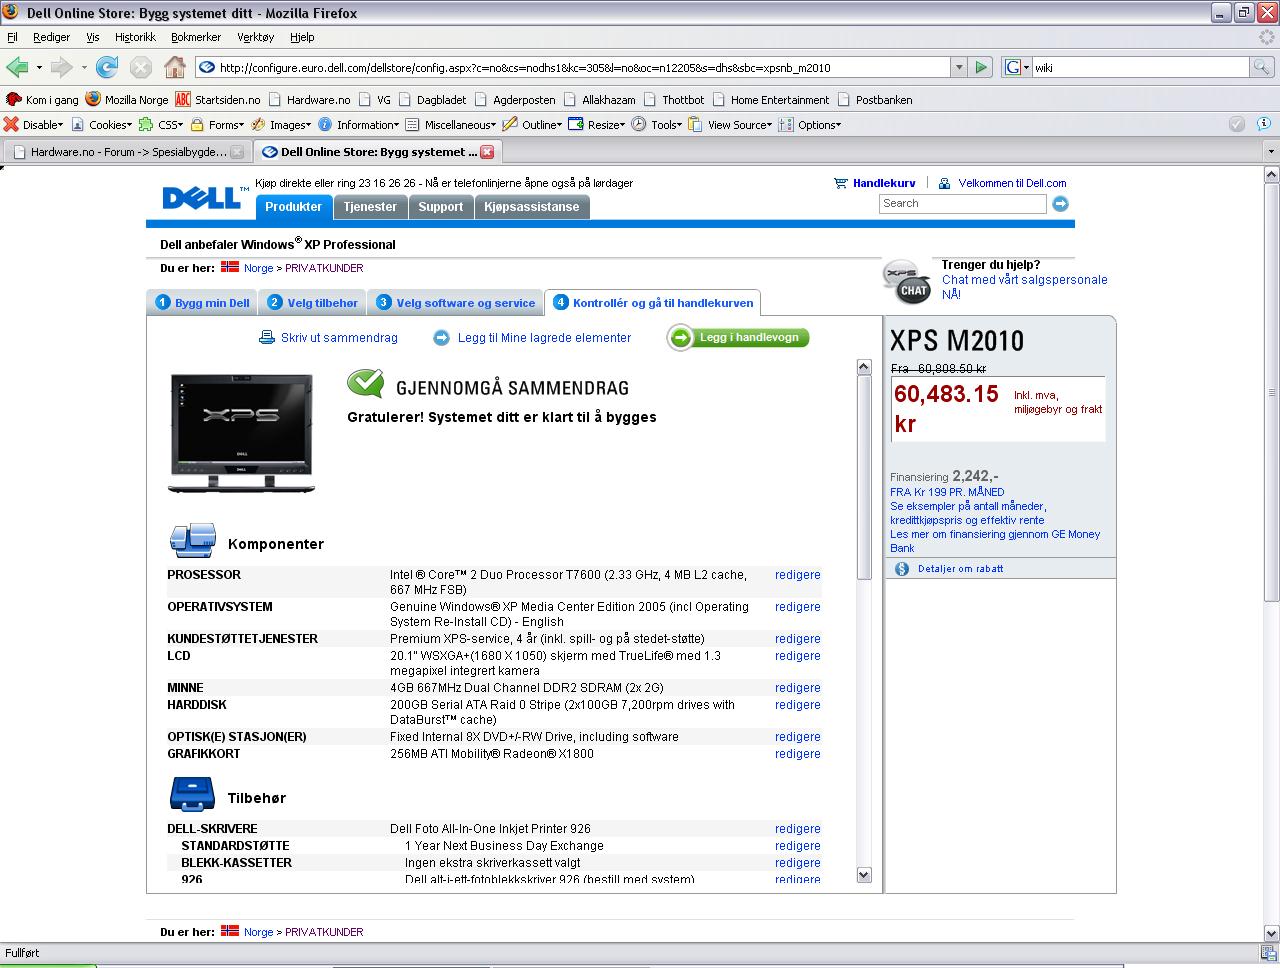Open the Cookies dropdown in developer toolbar
The image size is (1280, 968).
coord(100,125)
